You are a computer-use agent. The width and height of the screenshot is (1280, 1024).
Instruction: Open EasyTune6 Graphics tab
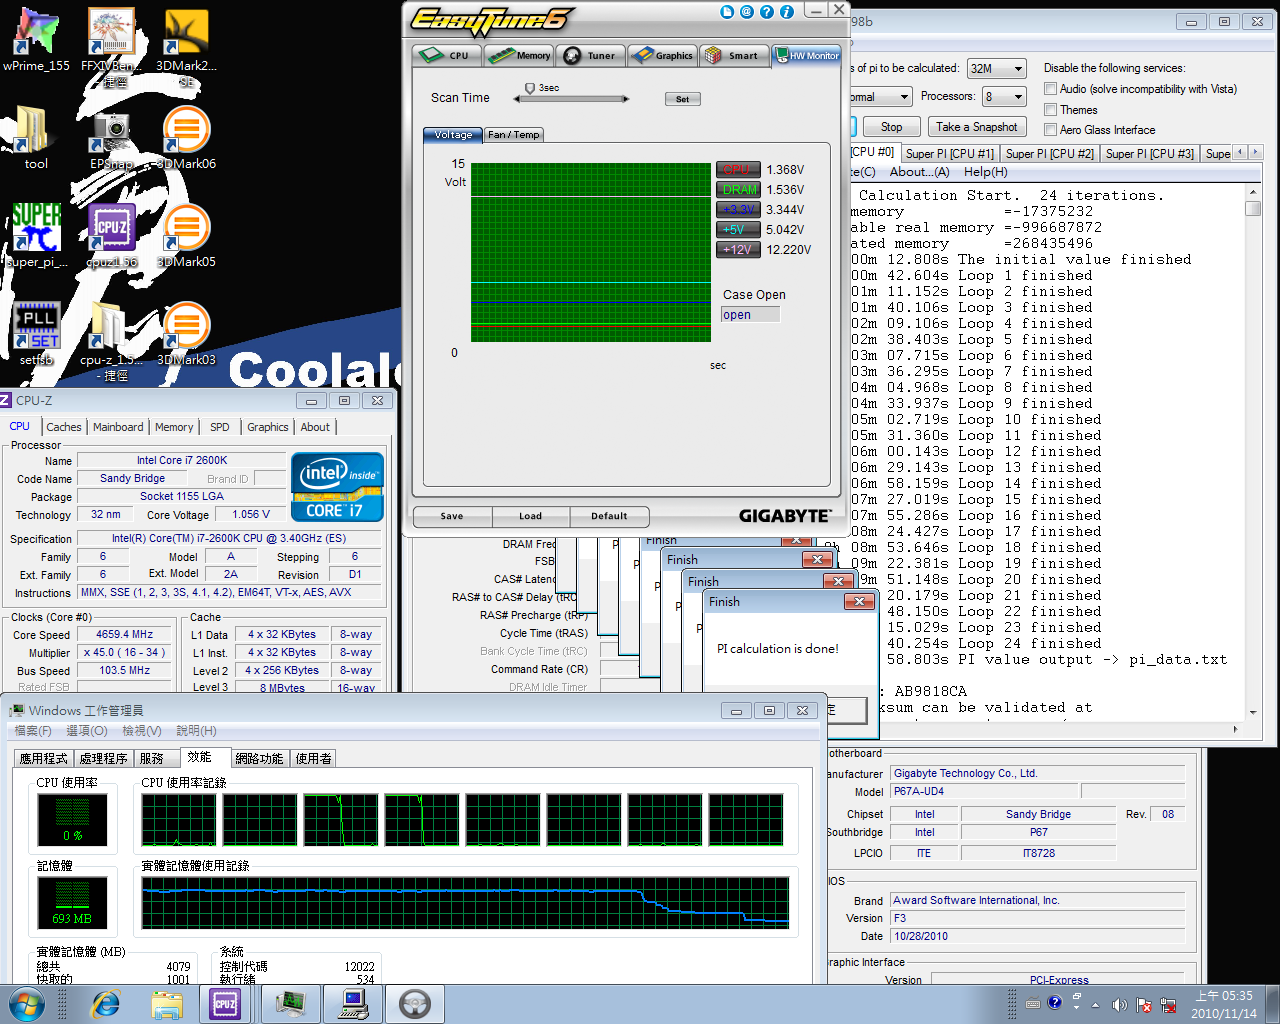tap(662, 55)
